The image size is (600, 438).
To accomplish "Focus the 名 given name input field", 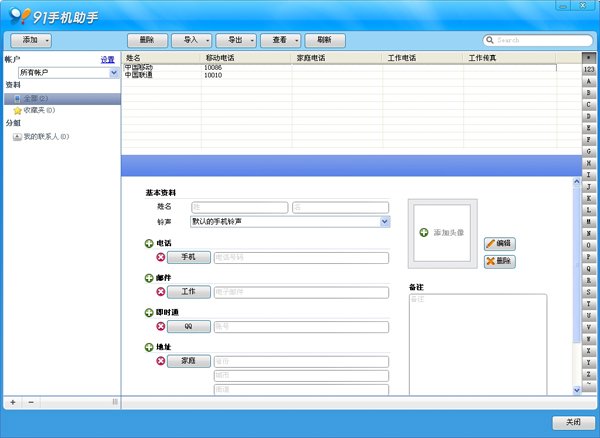I will pyautogui.click(x=341, y=207).
